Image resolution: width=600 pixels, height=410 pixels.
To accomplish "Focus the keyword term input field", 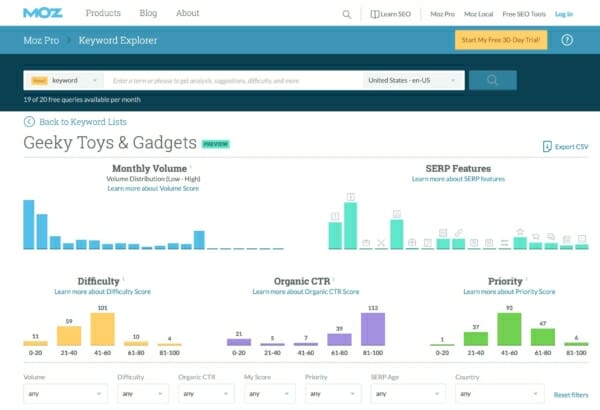I will (x=235, y=80).
